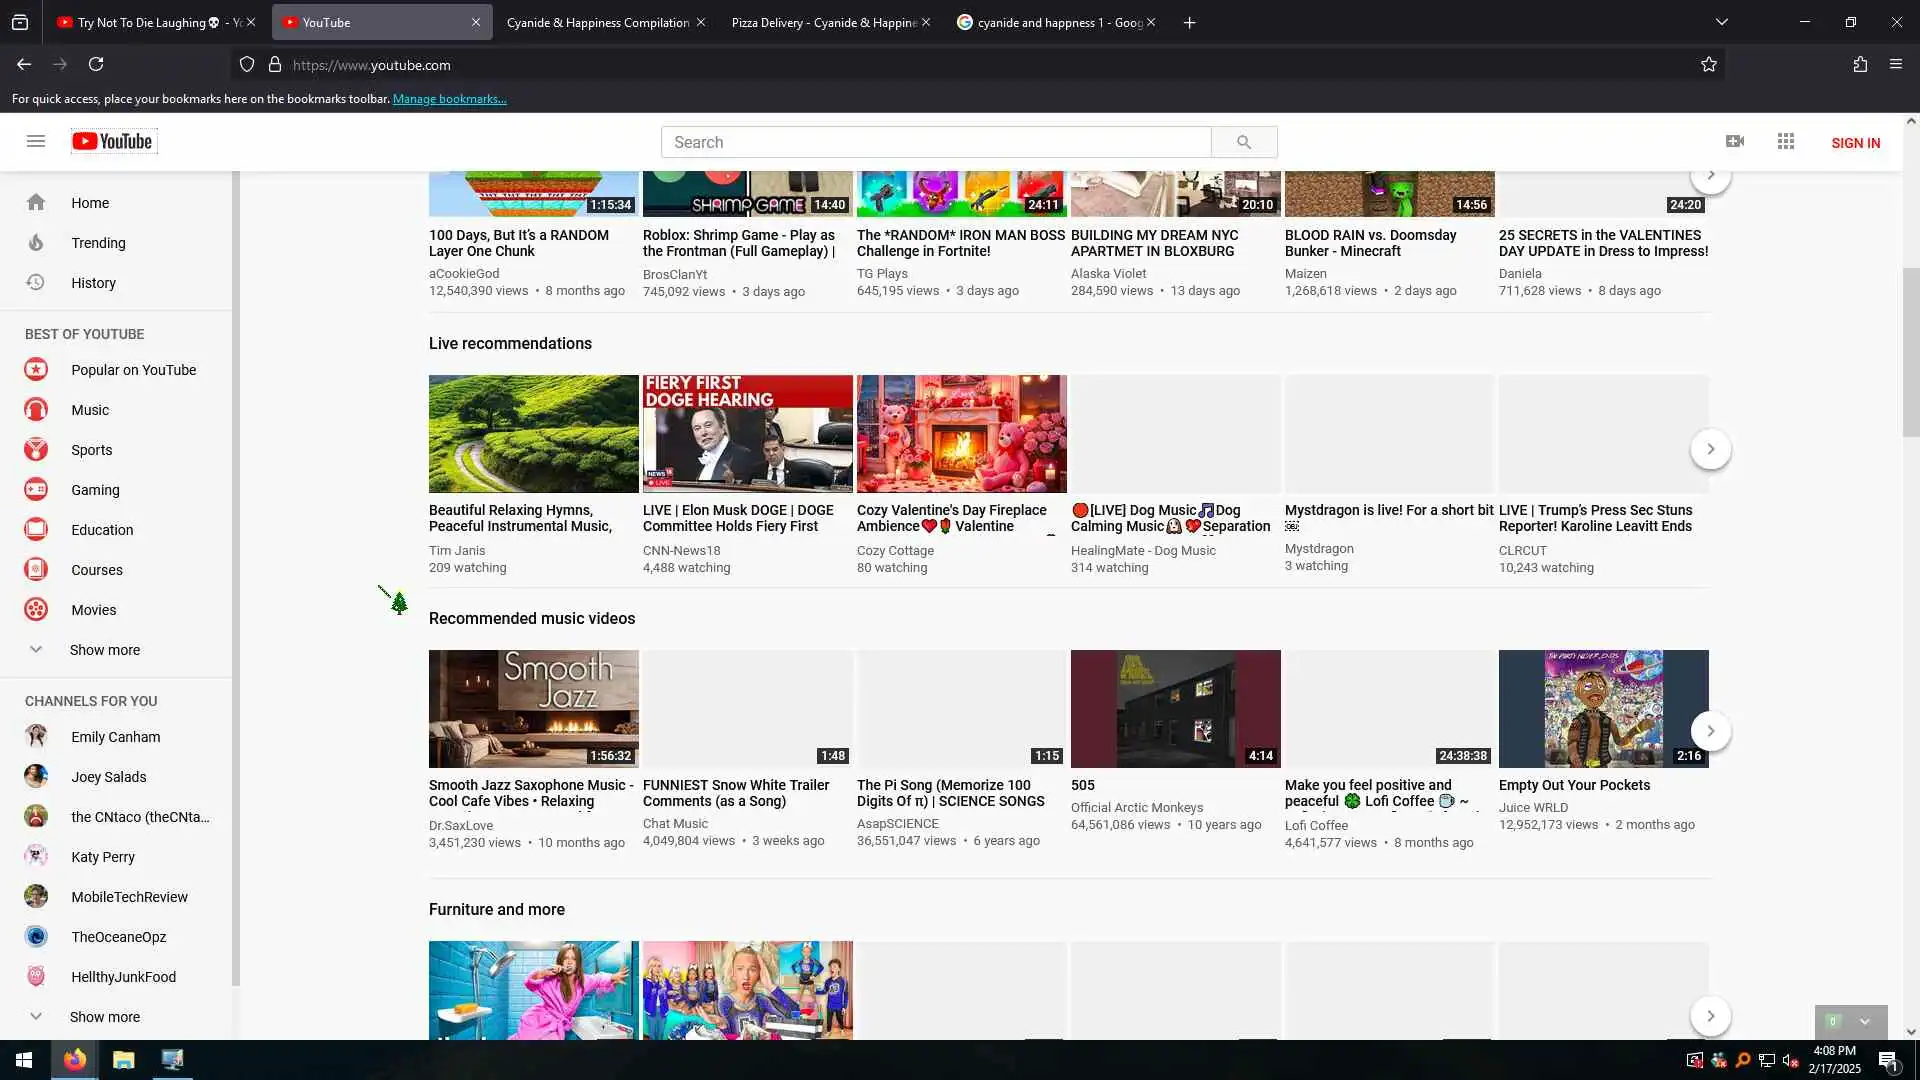Image resolution: width=1920 pixels, height=1080 pixels.
Task: Open the Manage bookmarks link
Action: click(449, 99)
